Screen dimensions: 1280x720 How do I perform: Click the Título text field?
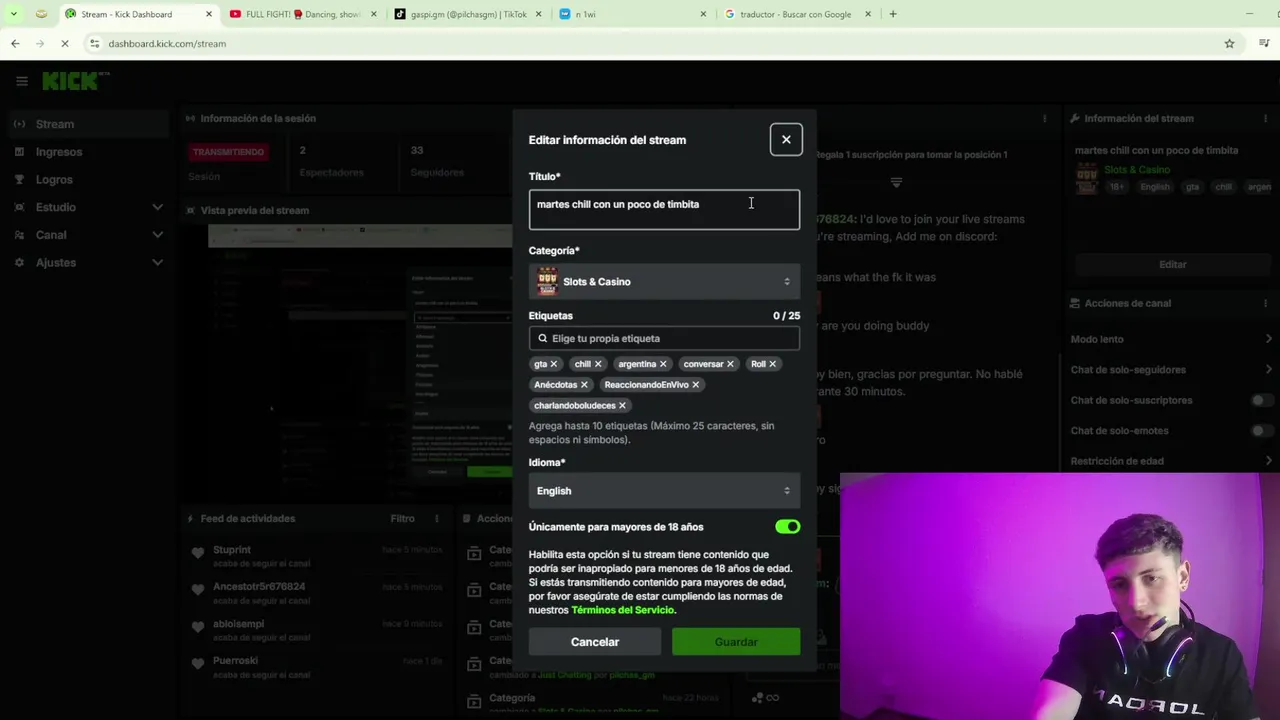tap(664, 210)
